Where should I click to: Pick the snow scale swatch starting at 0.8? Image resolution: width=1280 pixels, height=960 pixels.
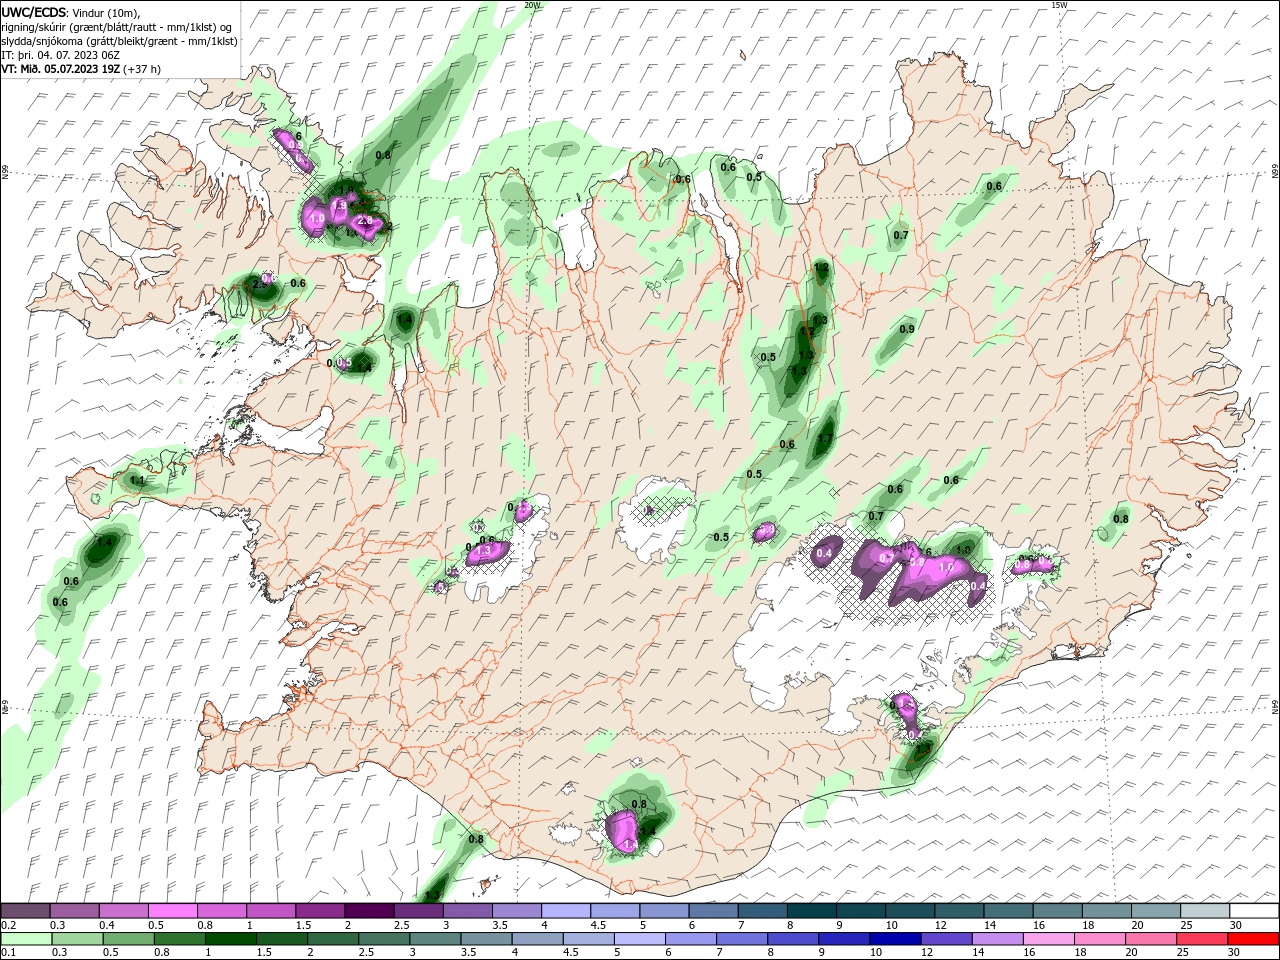coord(221,910)
